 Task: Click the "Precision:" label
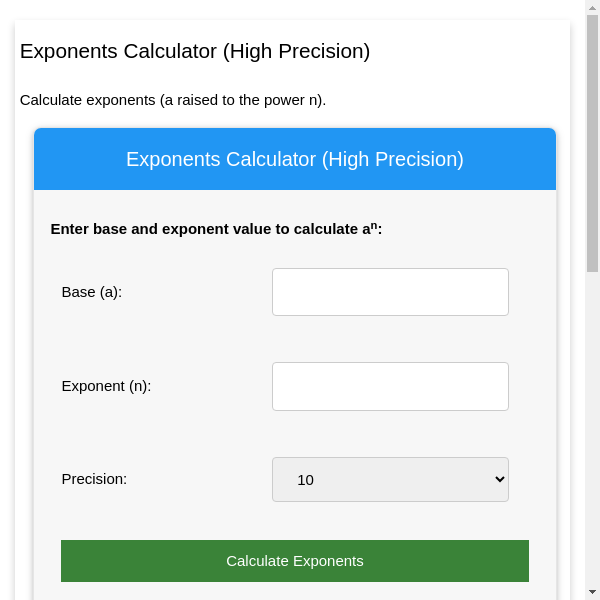tap(94, 479)
